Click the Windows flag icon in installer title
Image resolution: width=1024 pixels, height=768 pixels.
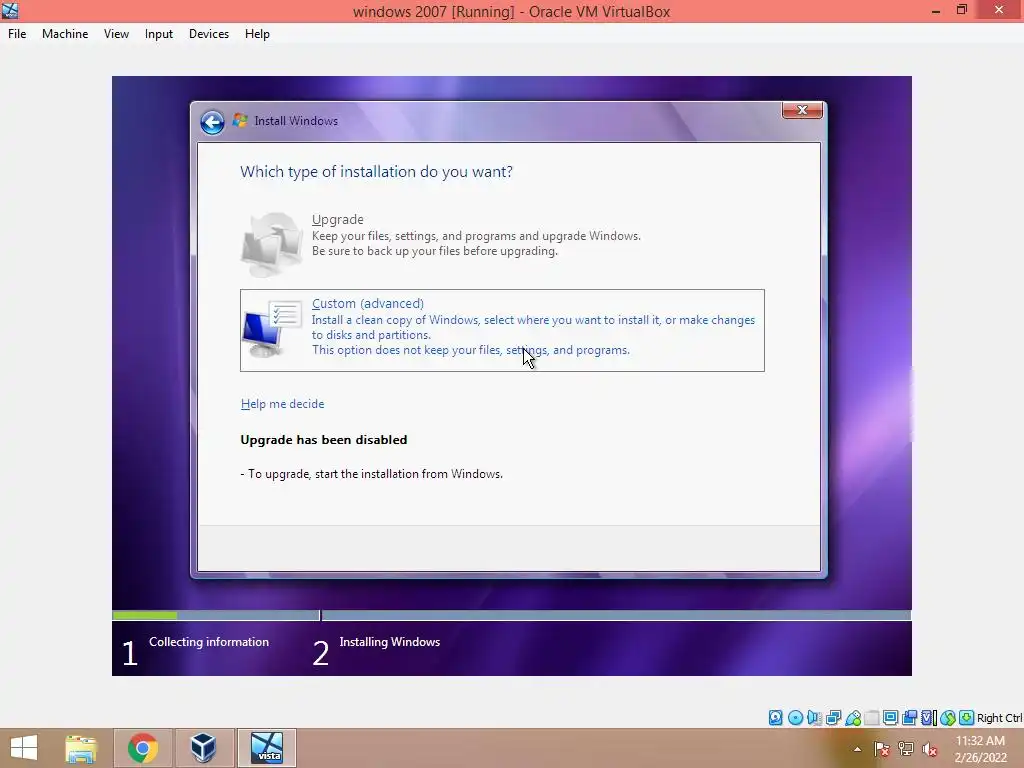pos(240,120)
